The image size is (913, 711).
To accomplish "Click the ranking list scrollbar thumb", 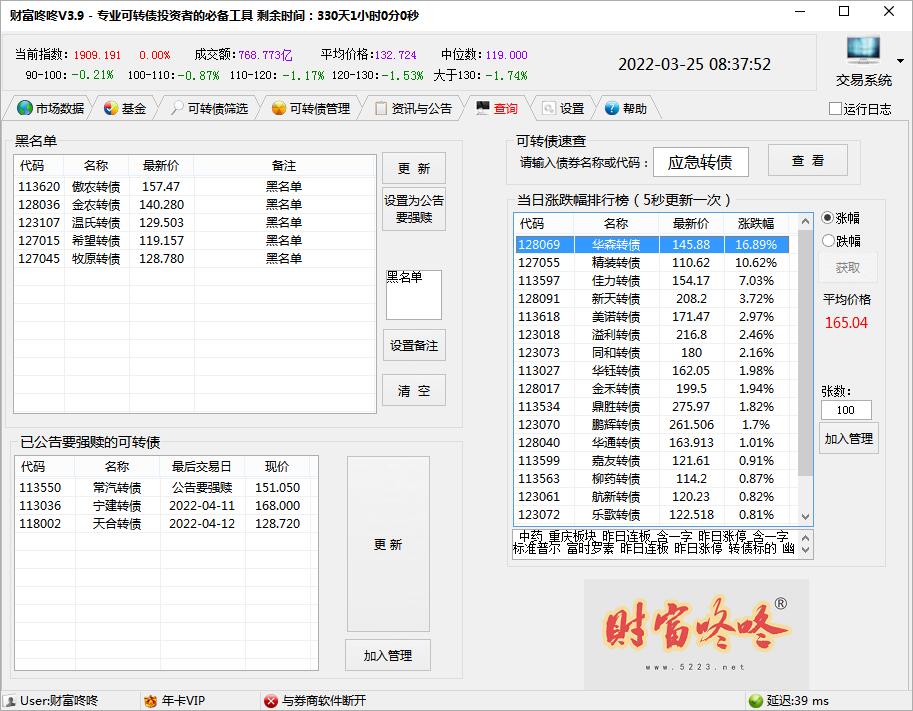I will pyautogui.click(x=805, y=352).
